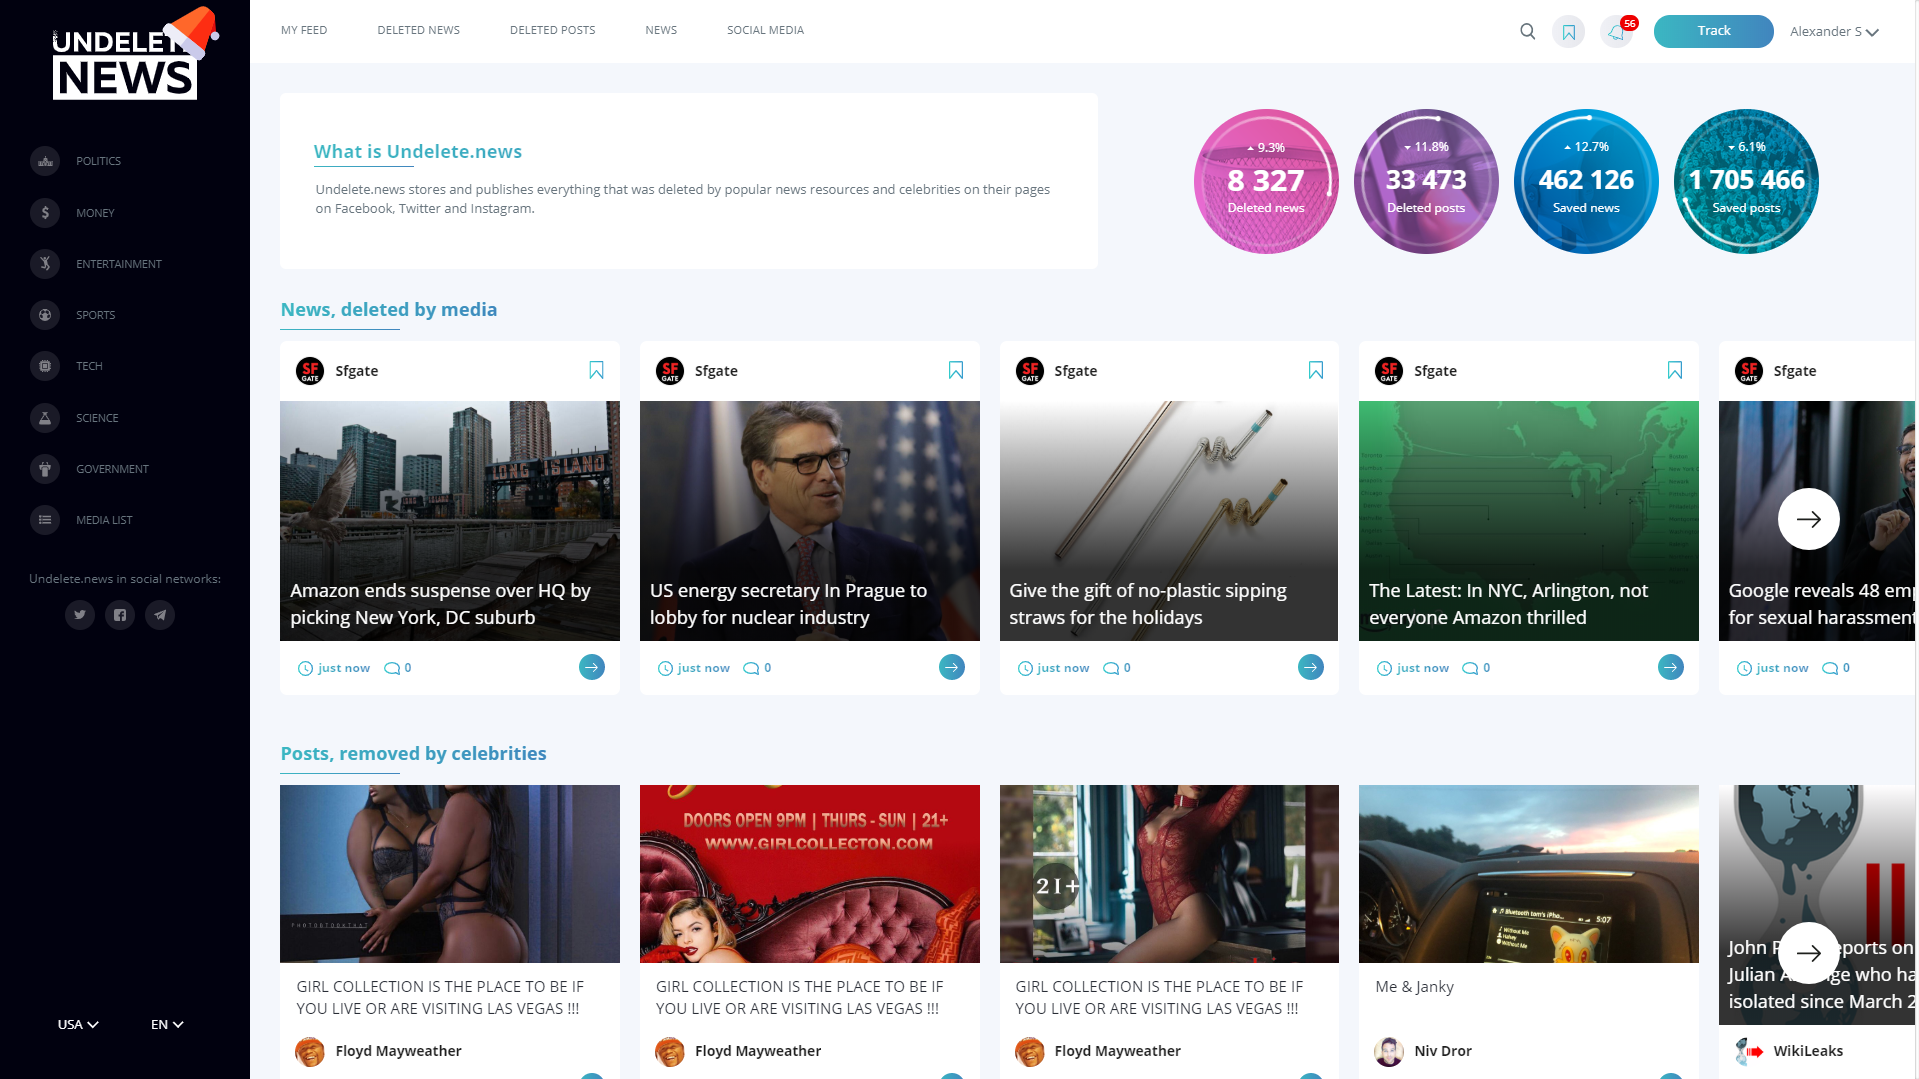Open Politics category in sidebar

coord(98,161)
